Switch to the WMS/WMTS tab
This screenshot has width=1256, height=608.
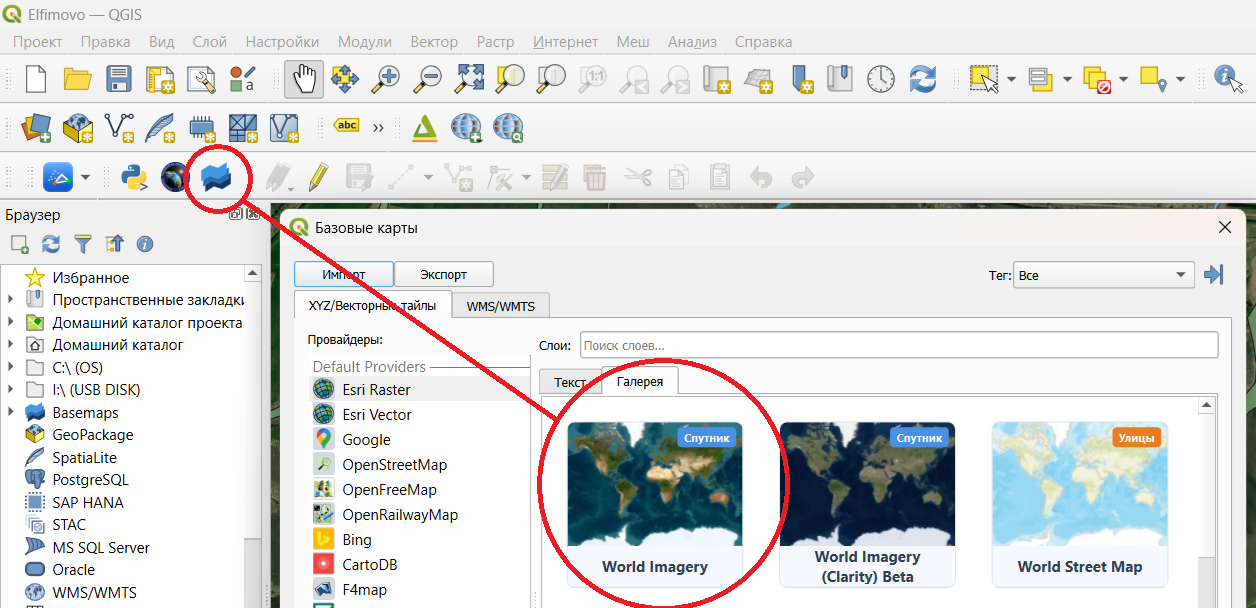point(502,306)
